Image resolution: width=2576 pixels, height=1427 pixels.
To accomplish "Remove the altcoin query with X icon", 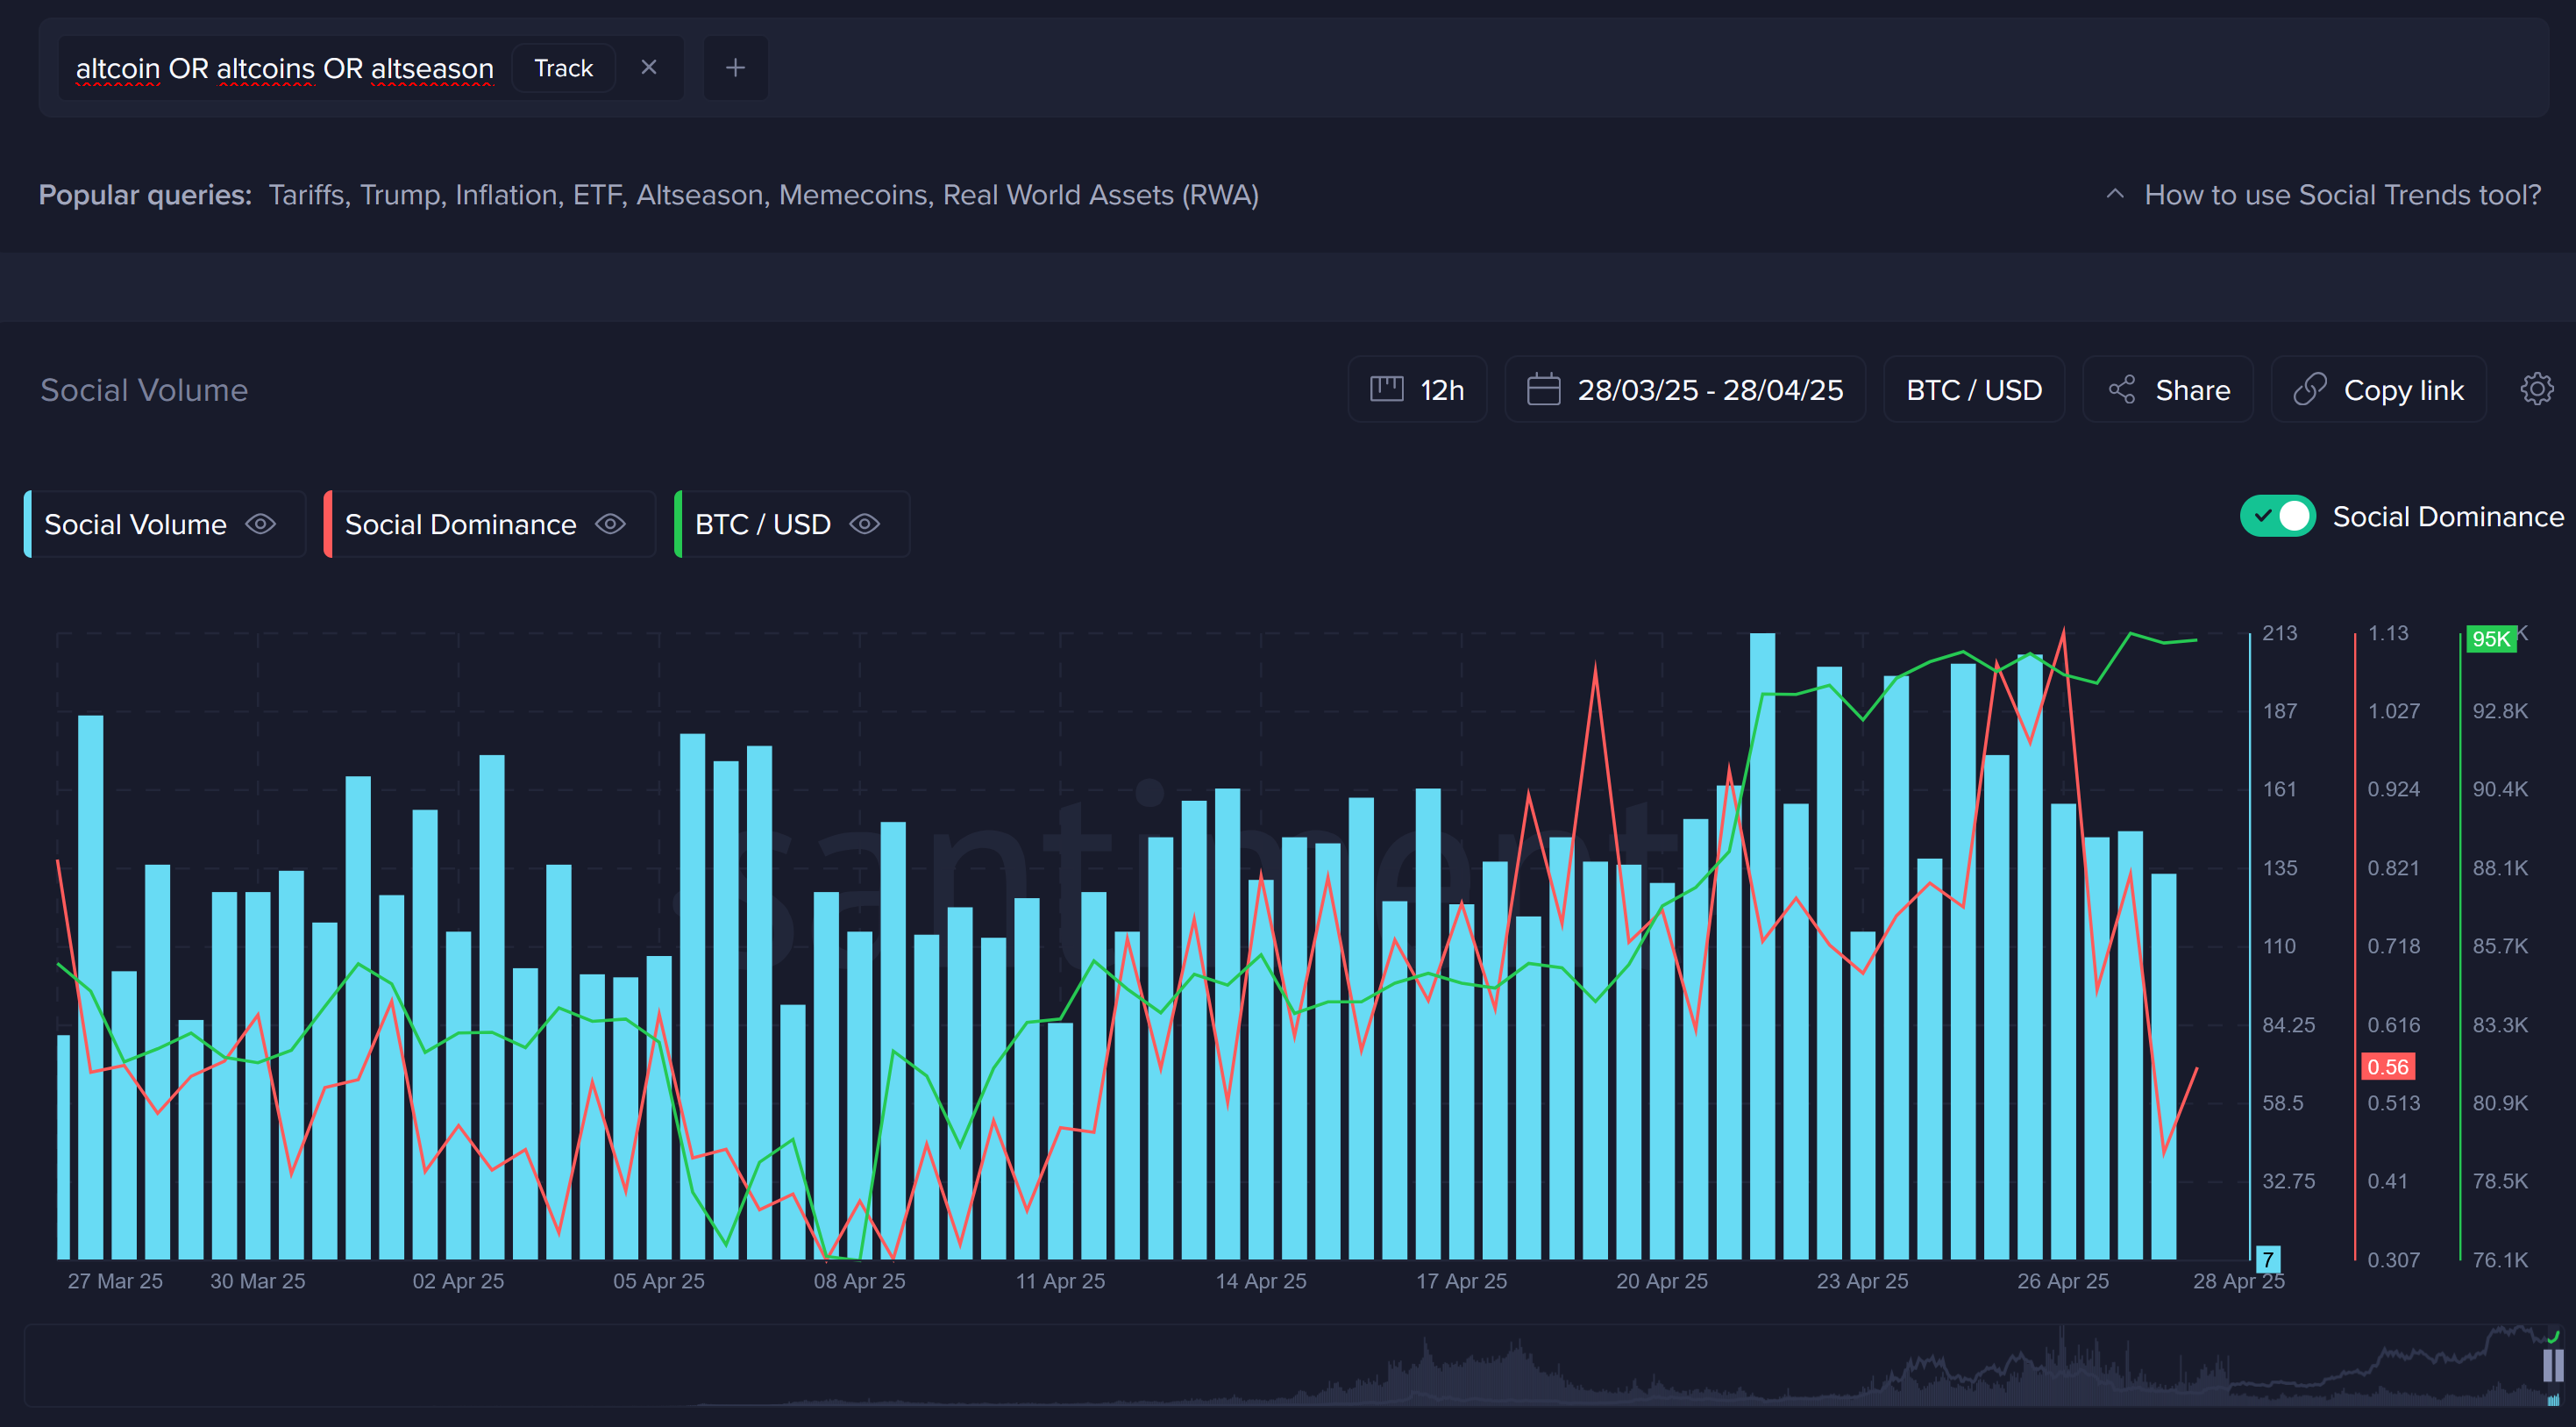I will pos(649,68).
